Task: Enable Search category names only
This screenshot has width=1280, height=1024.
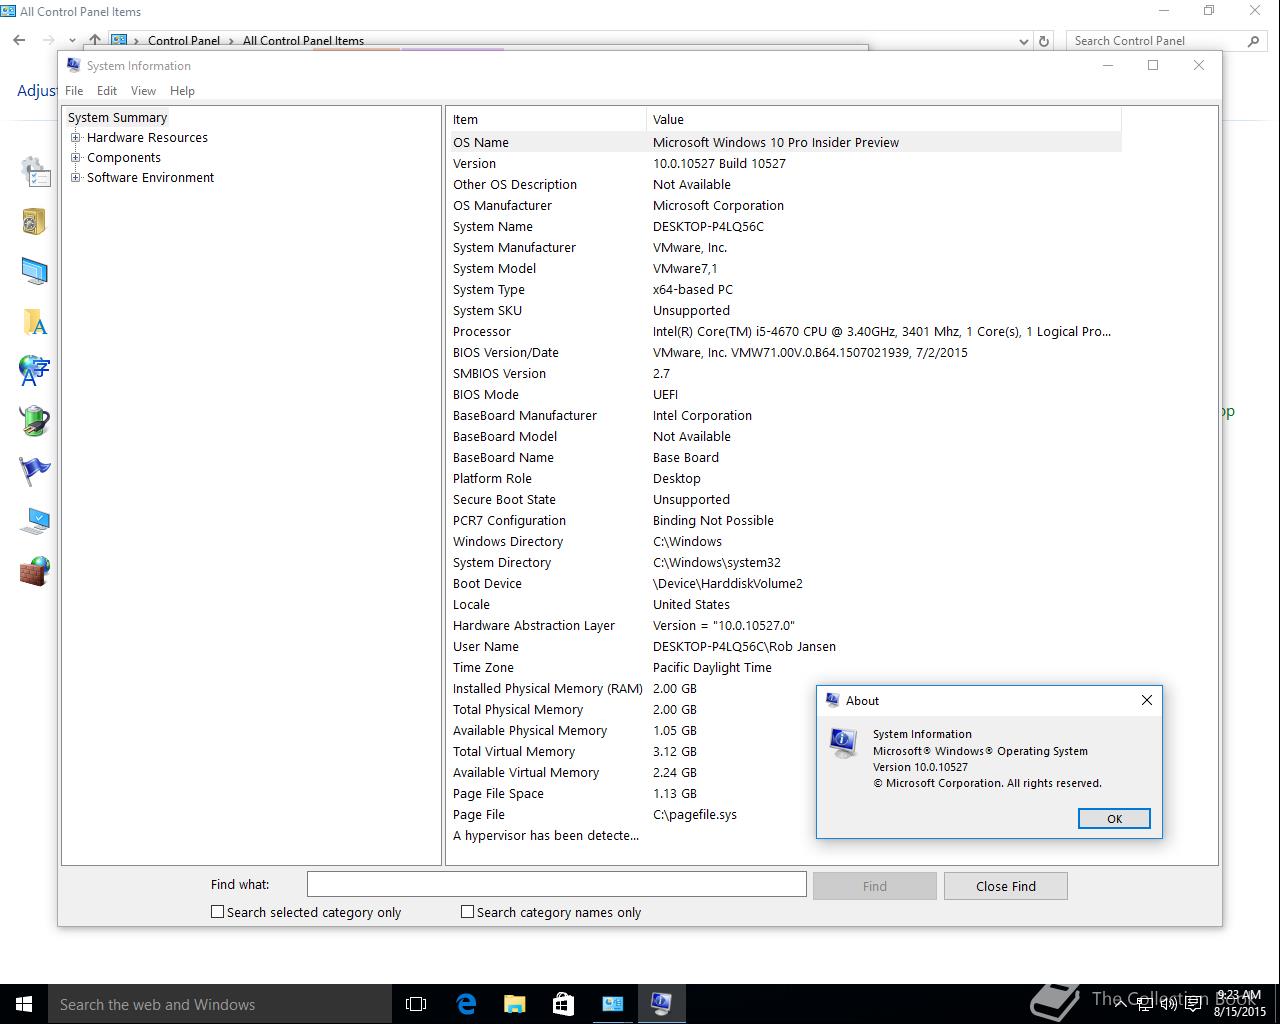Action: (x=467, y=912)
